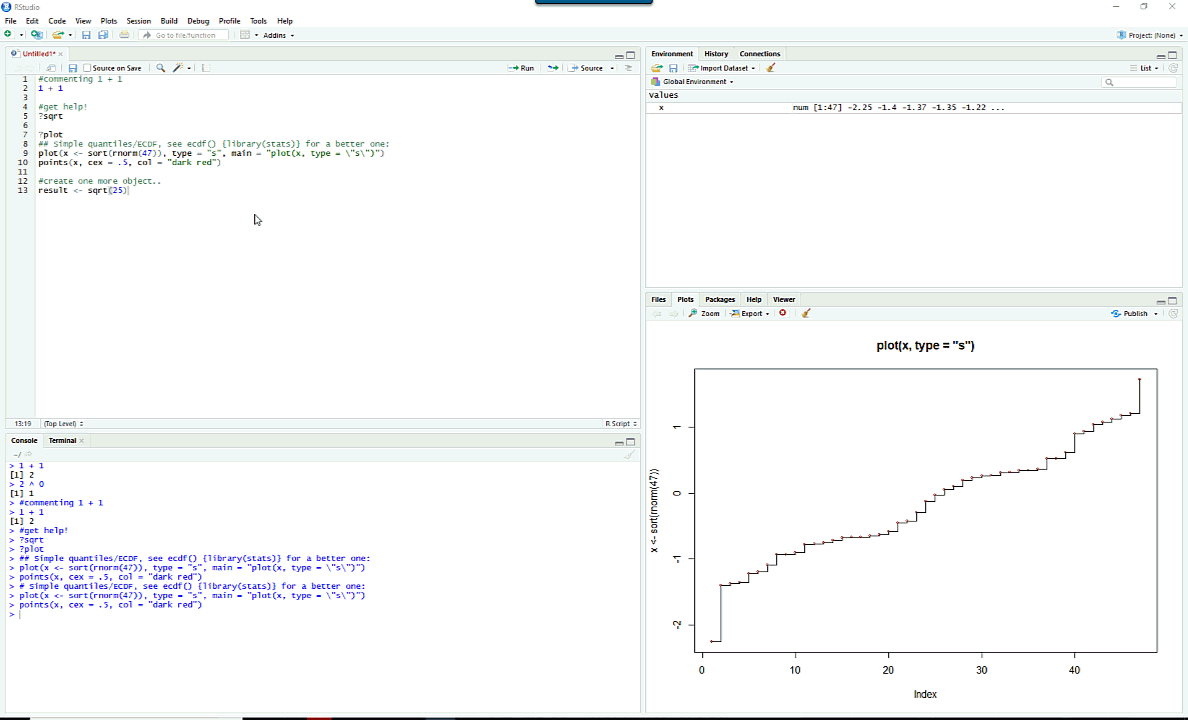This screenshot has height=720, width=1188.
Task: Click the save workspace icon in the Environment pane
Action: click(673, 68)
